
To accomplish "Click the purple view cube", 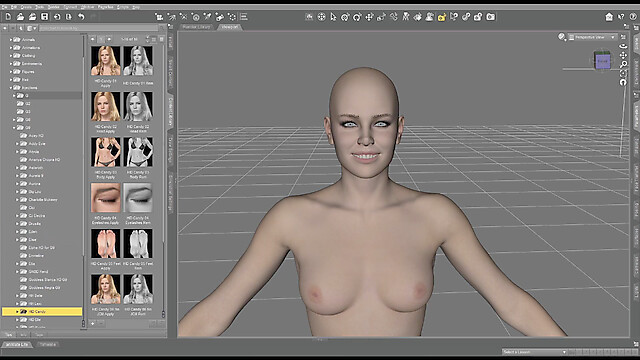I will pyautogui.click(x=602, y=61).
